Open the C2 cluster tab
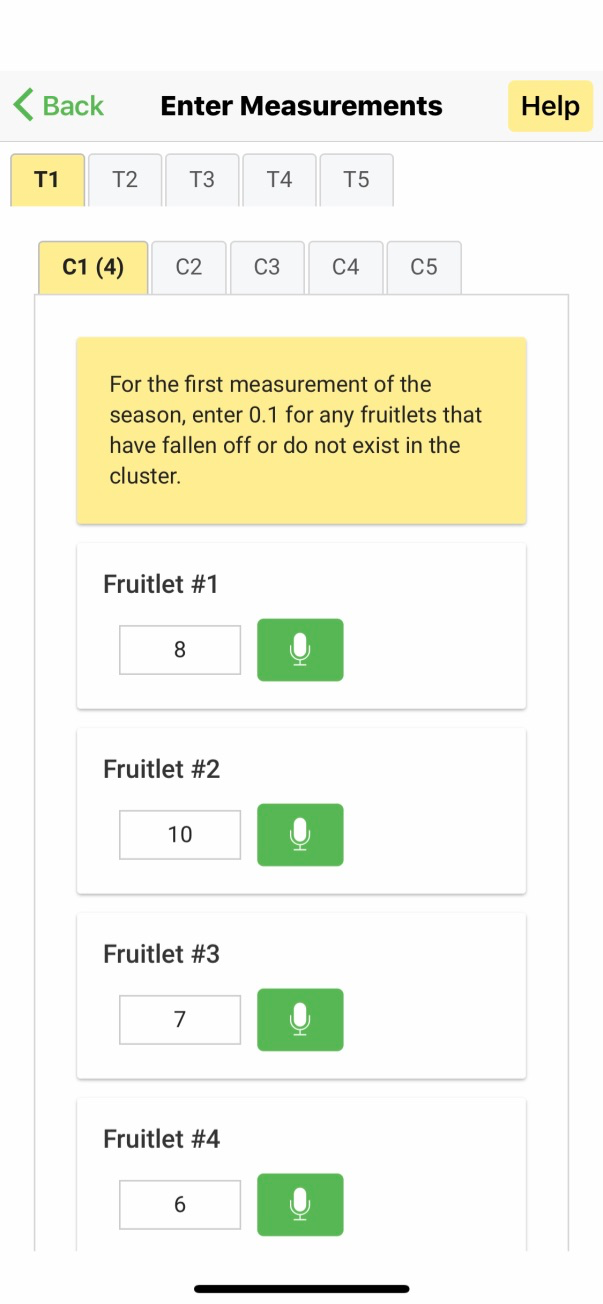 pyautogui.click(x=189, y=267)
